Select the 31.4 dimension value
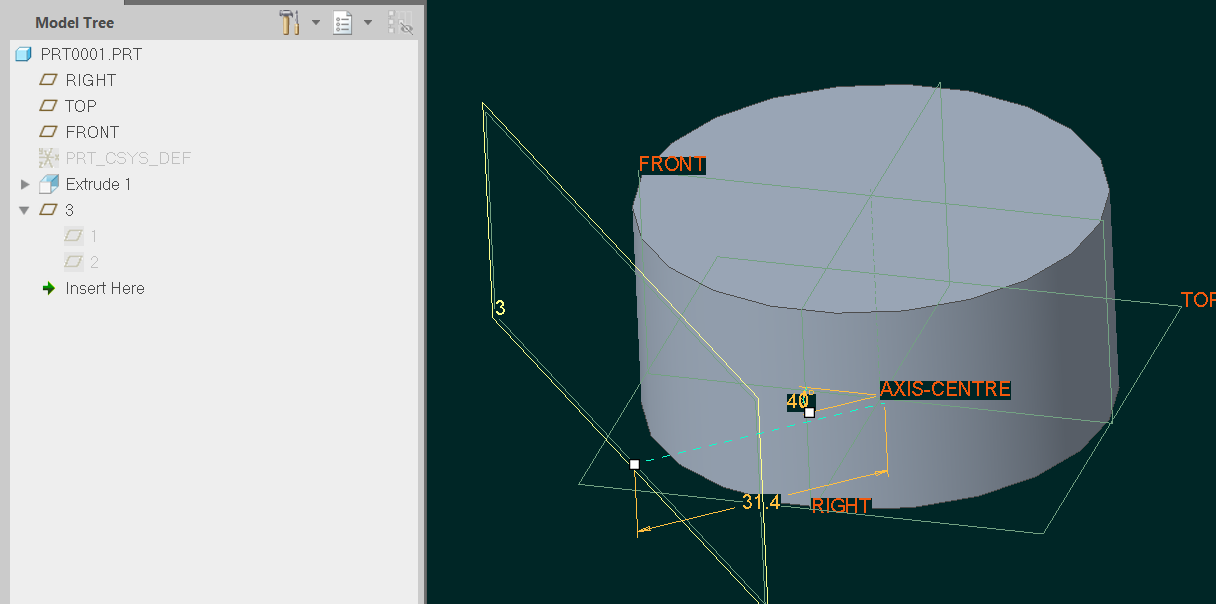 [763, 502]
